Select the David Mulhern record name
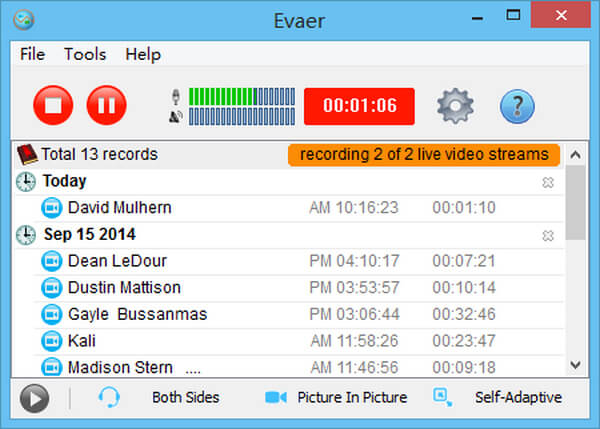Image resolution: width=600 pixels, height=429 pixels. [x=120, y=207]
